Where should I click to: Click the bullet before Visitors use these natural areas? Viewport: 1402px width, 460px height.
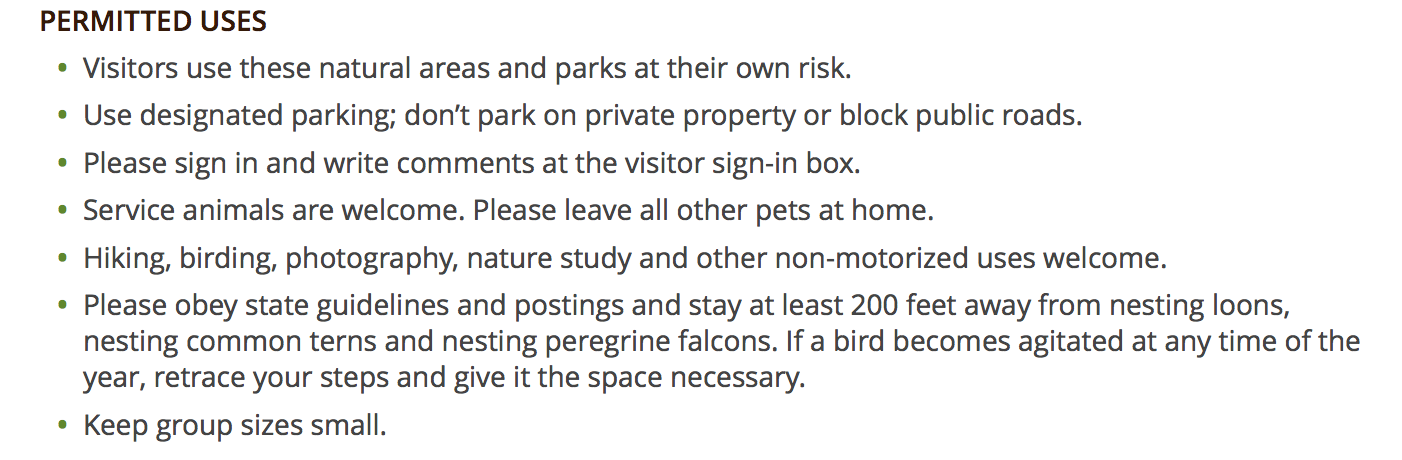[x=64, y=69]
